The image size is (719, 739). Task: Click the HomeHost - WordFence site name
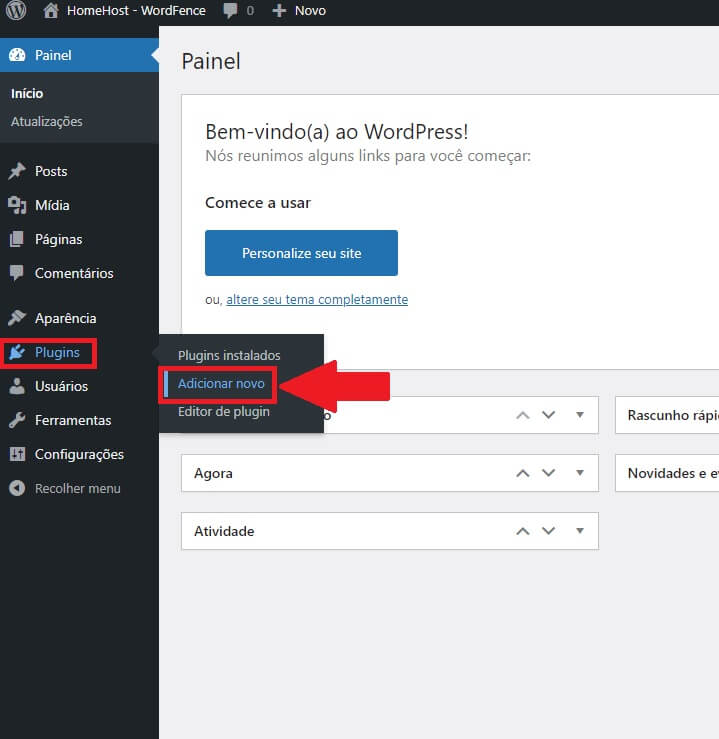[136, 10]
